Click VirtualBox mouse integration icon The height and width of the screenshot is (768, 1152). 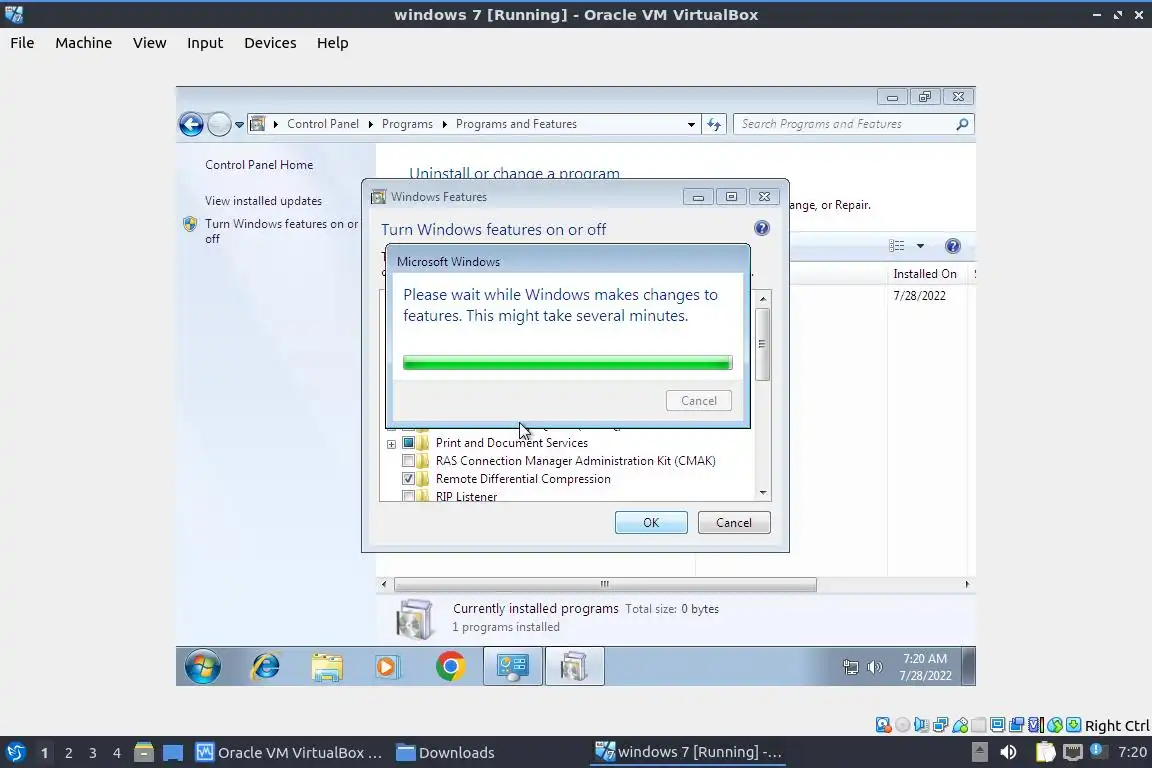click(x=1055, y=725)
